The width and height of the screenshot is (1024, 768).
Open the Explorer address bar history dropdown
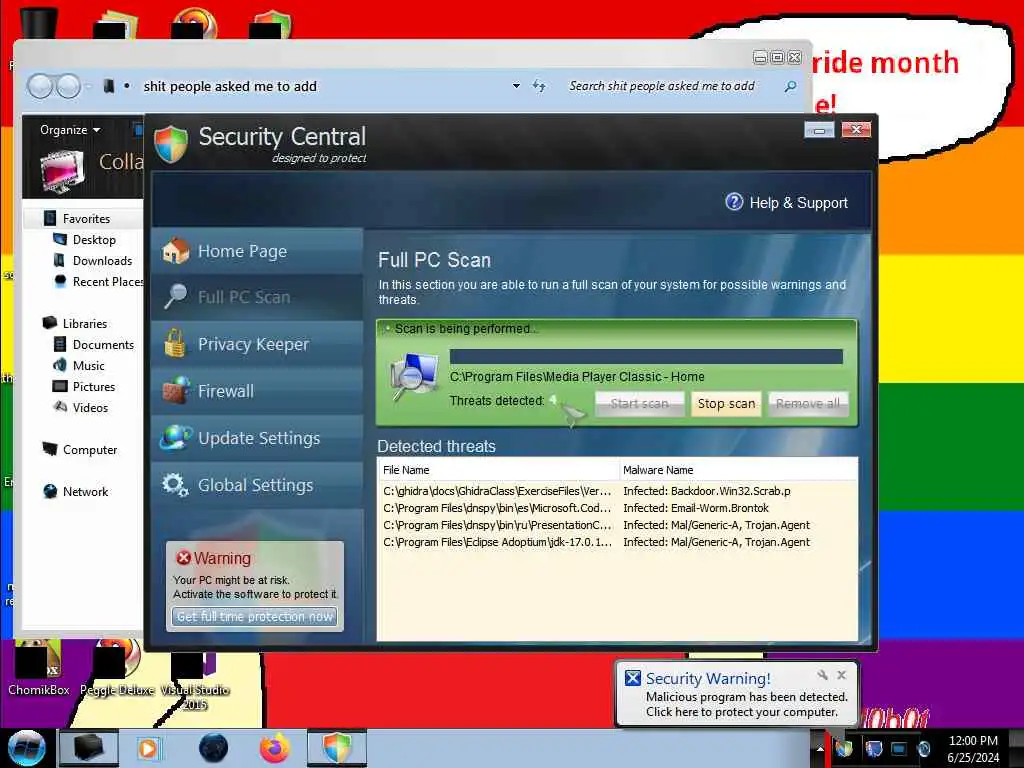516,86
